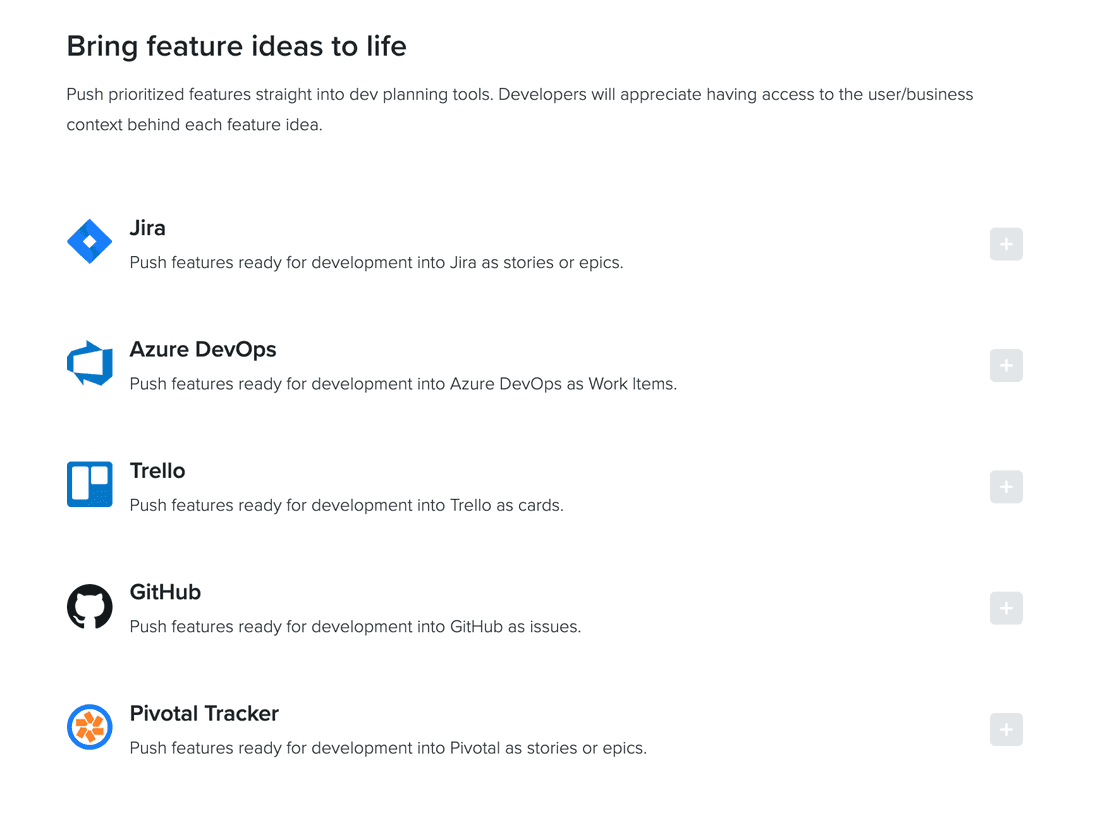The width and height of the screenshot is (1100, 813).
Task: Click the Azure DevOps Work Items description
Action: tap(403, 384)
